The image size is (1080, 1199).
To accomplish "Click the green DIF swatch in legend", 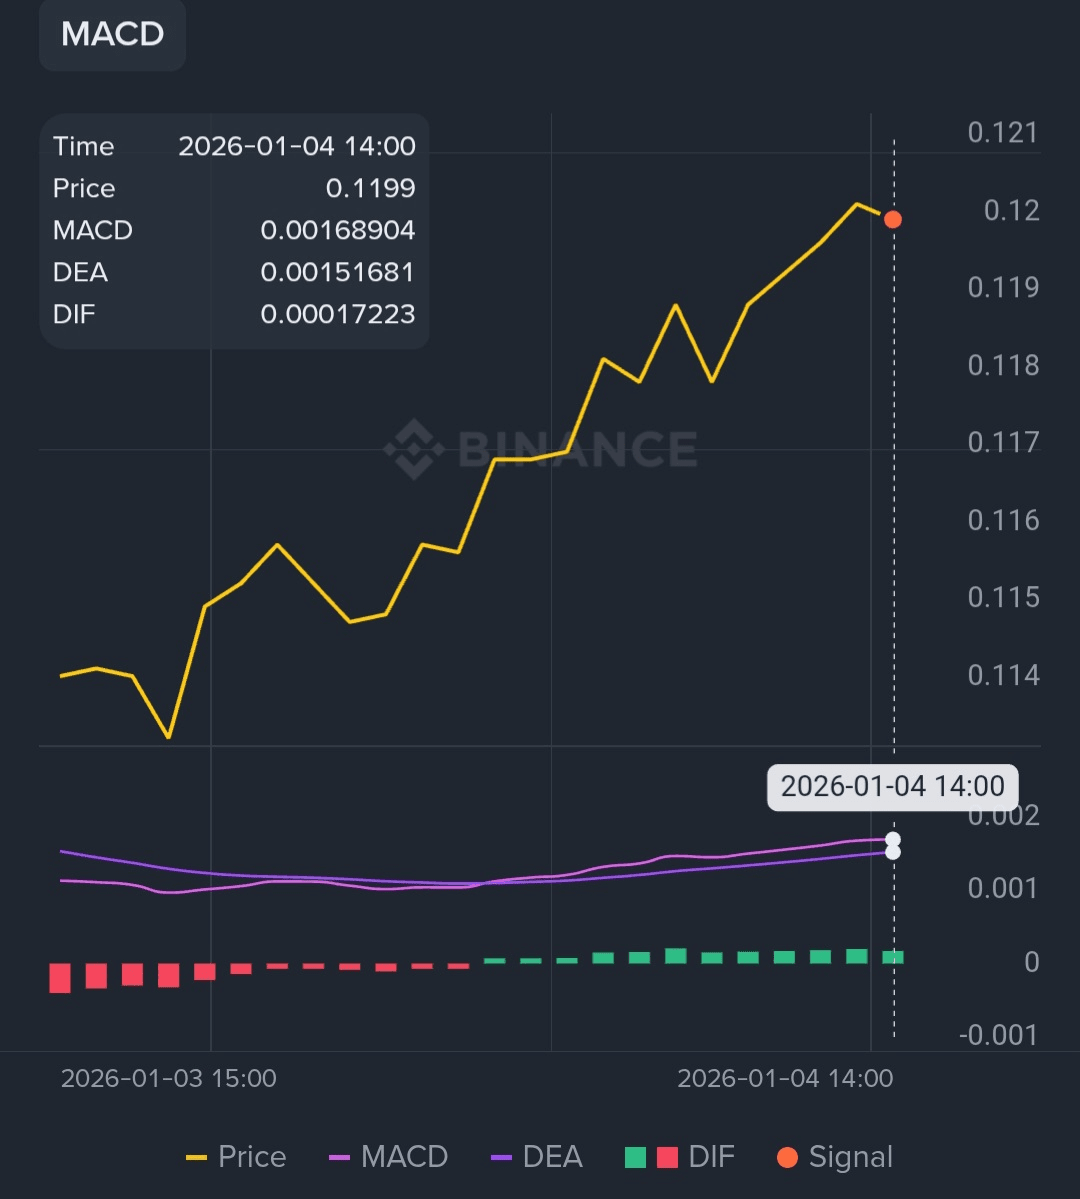I will 635,1158.
